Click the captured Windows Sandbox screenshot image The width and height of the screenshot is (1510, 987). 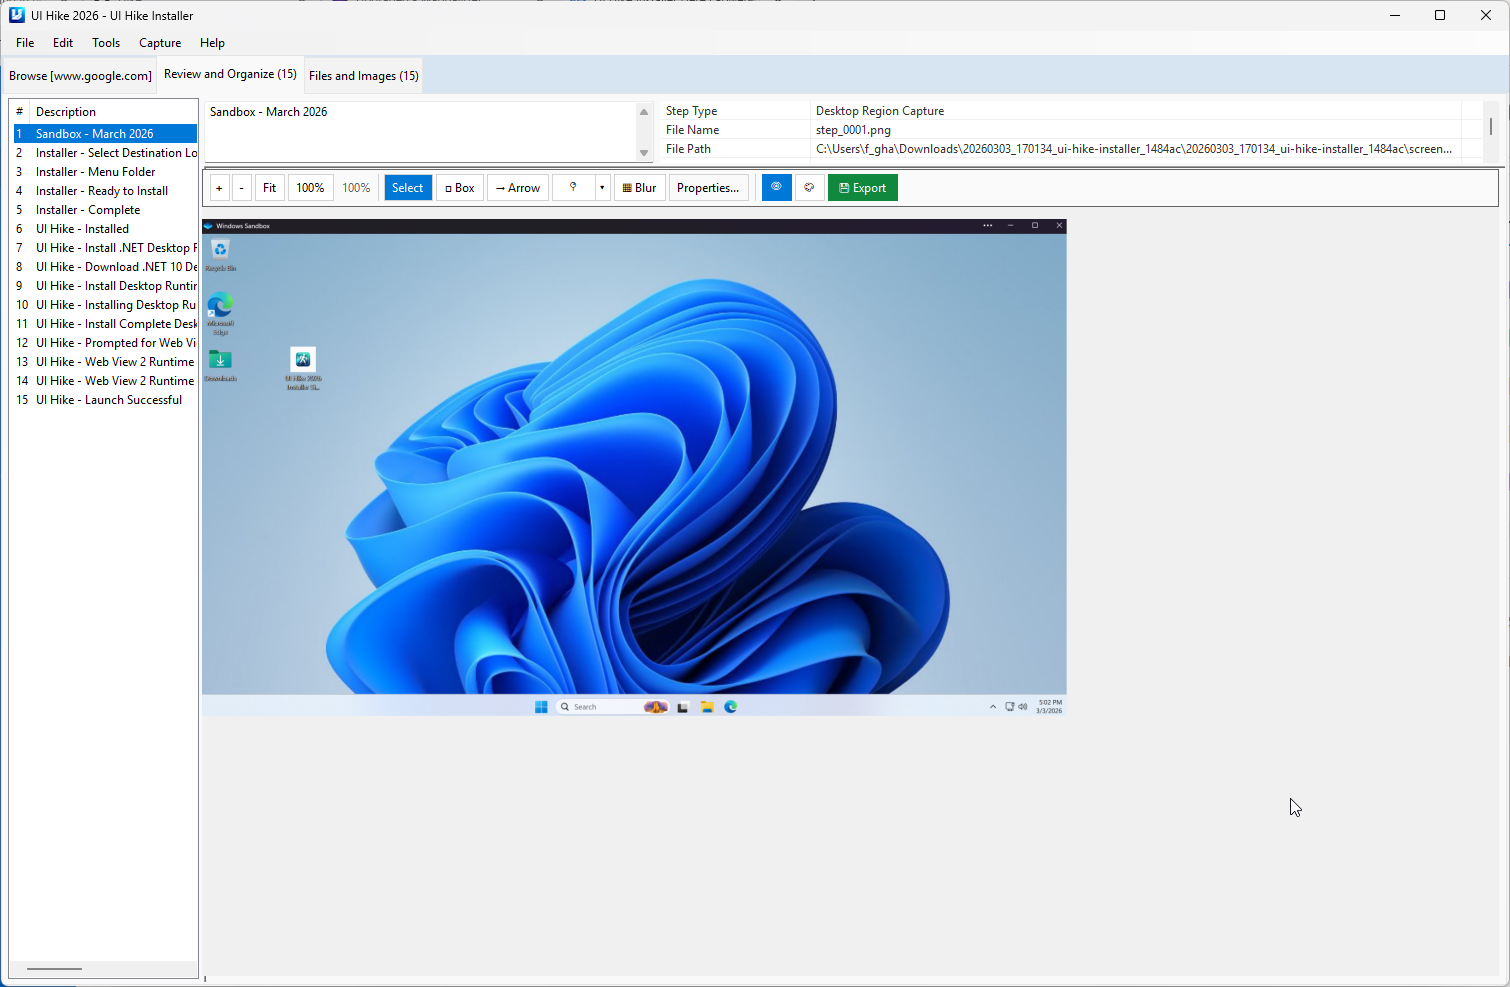[x=634, y=467]
